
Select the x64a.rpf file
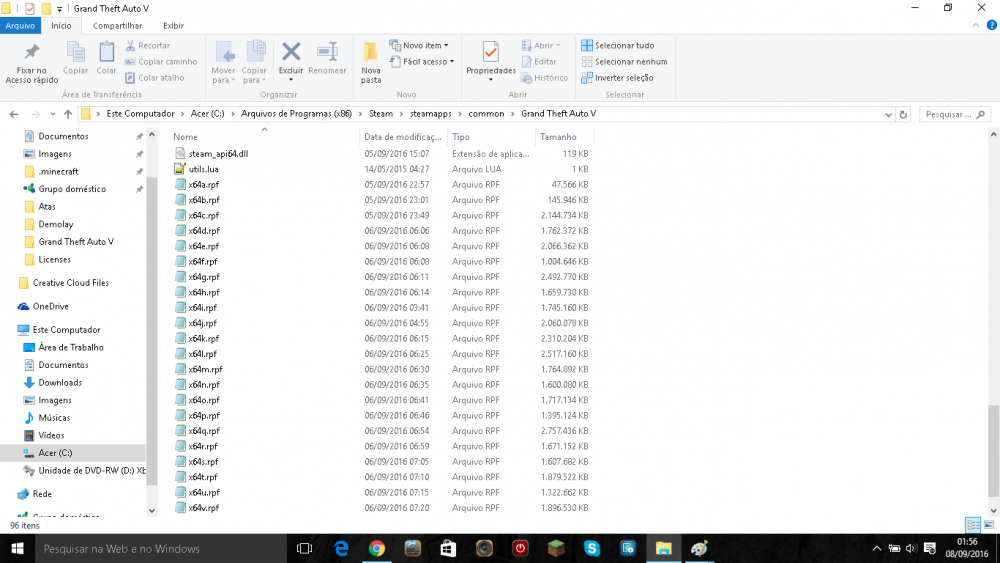[x=204, y=185]
